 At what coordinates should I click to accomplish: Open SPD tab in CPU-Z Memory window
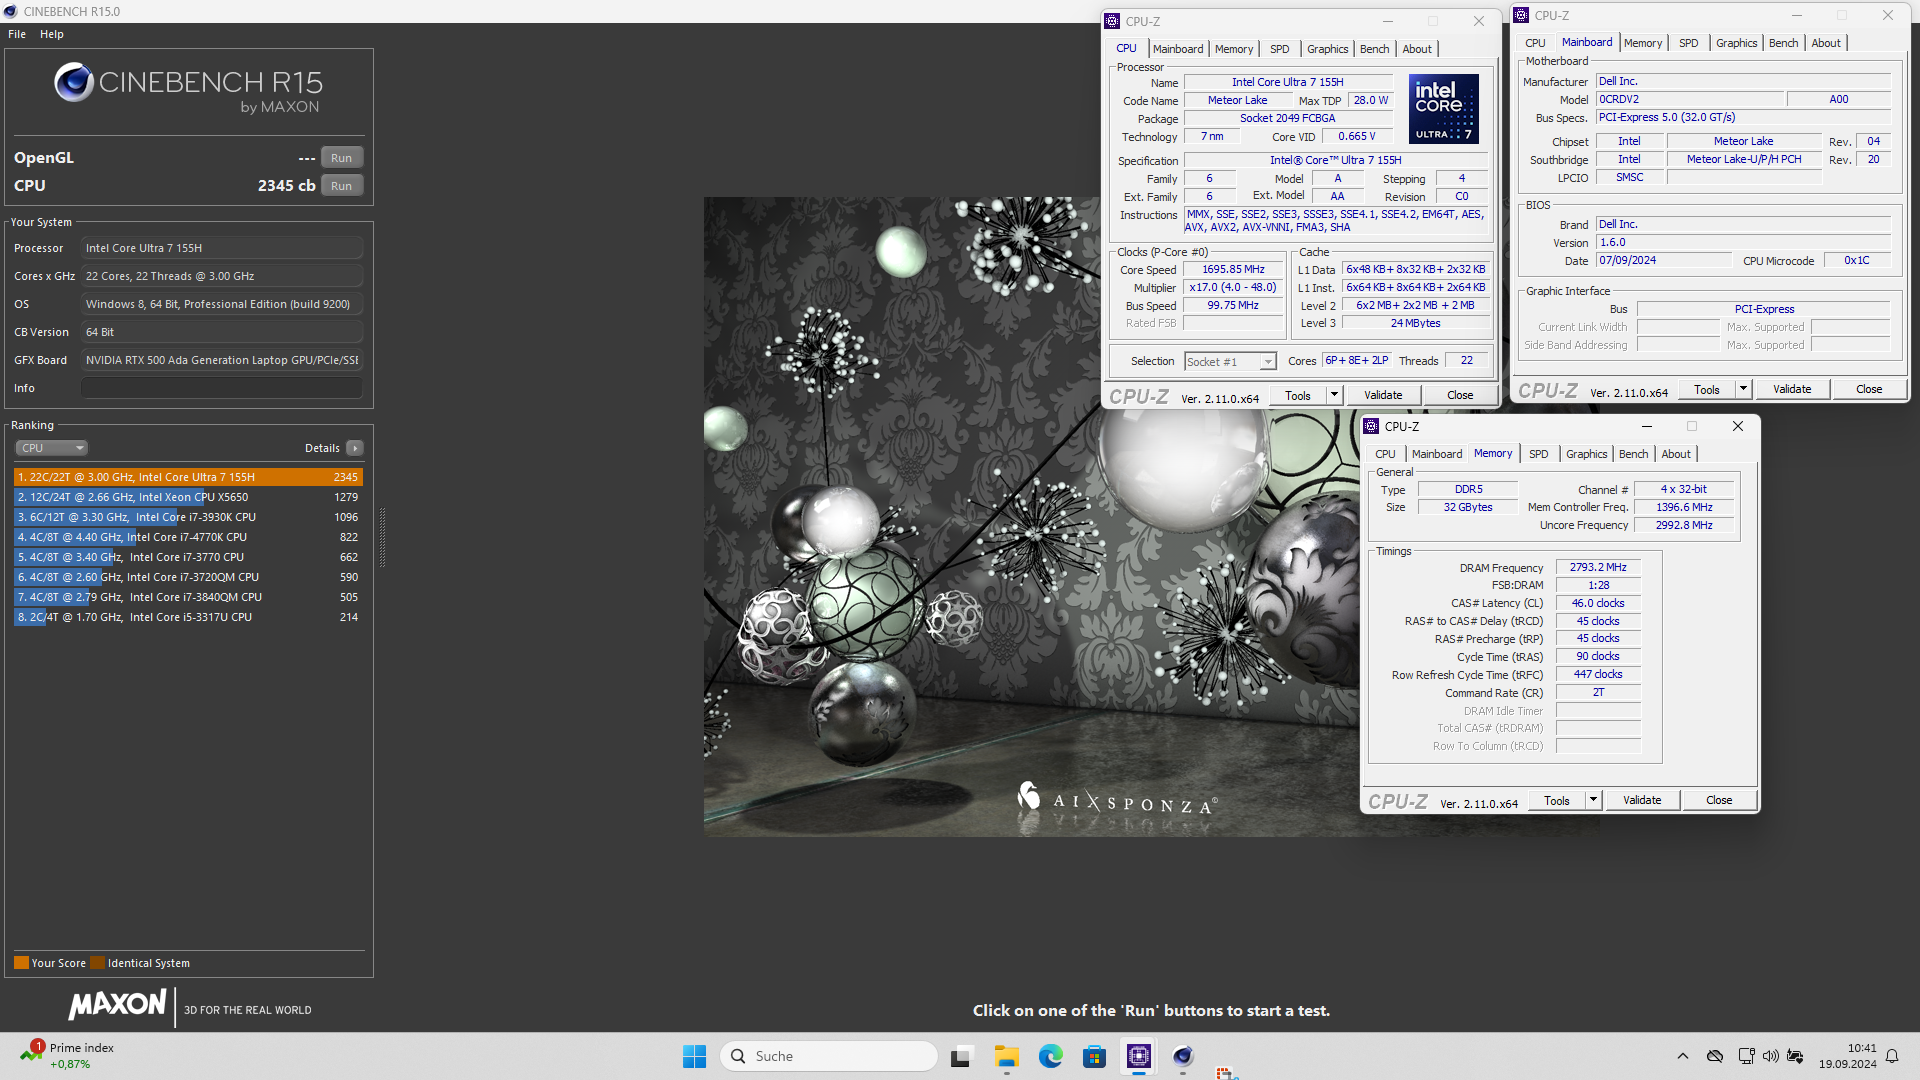click(x=1538, y=454)
